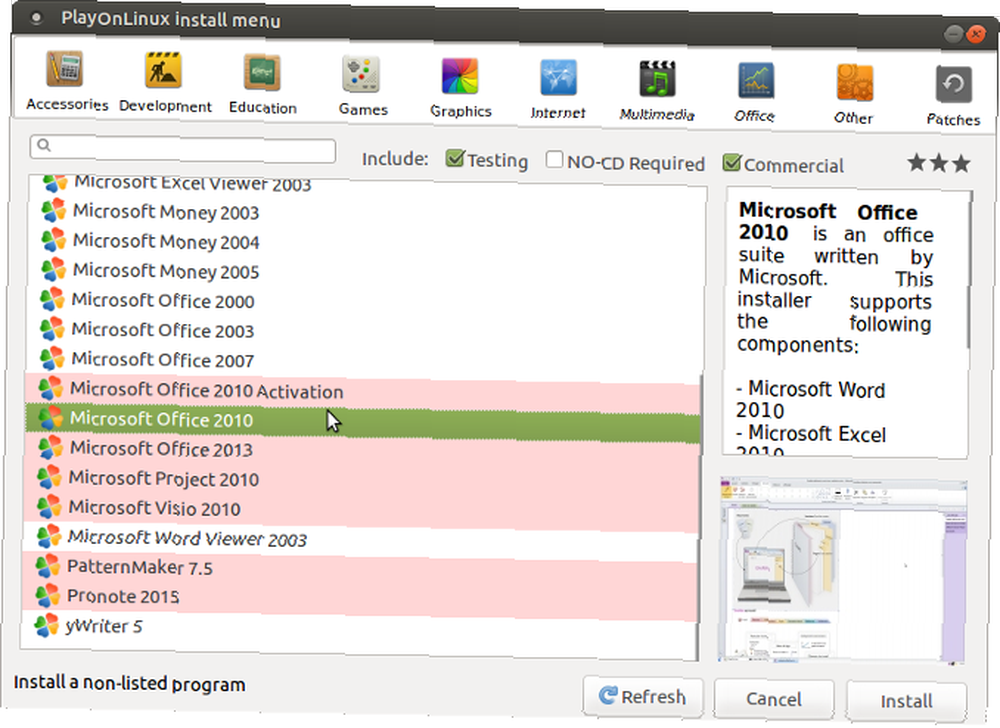
Task: Select Microsoft Project 2010 text
Action: 164,478
